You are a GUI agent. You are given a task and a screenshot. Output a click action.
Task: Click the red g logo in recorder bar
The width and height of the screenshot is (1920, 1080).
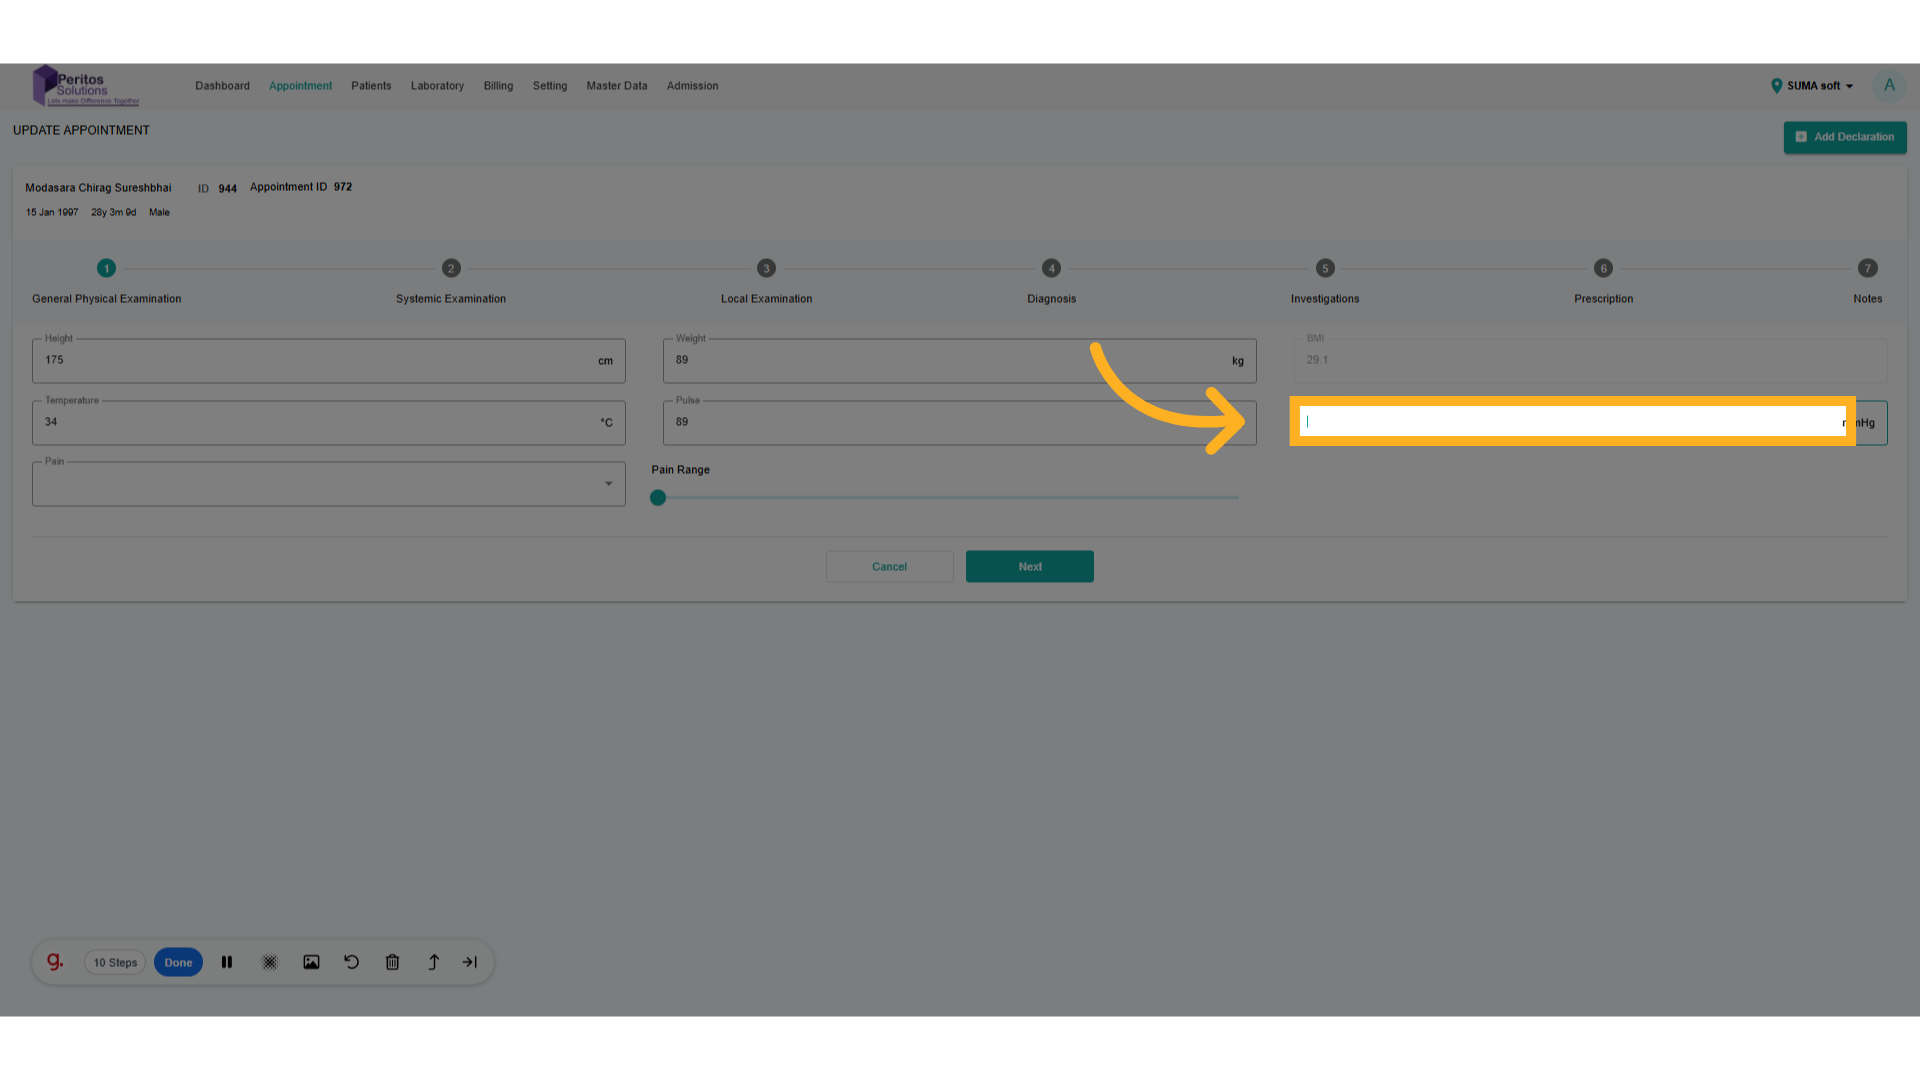coord(55,962)
